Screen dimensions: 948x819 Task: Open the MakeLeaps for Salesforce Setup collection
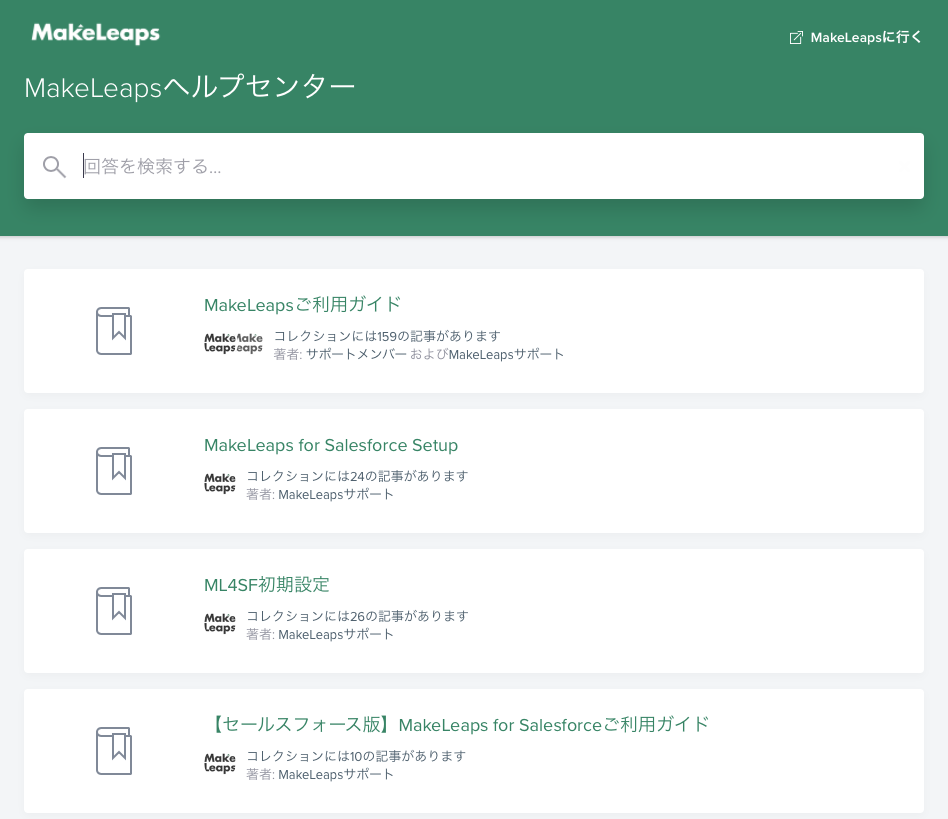click(x=330, y=445)
